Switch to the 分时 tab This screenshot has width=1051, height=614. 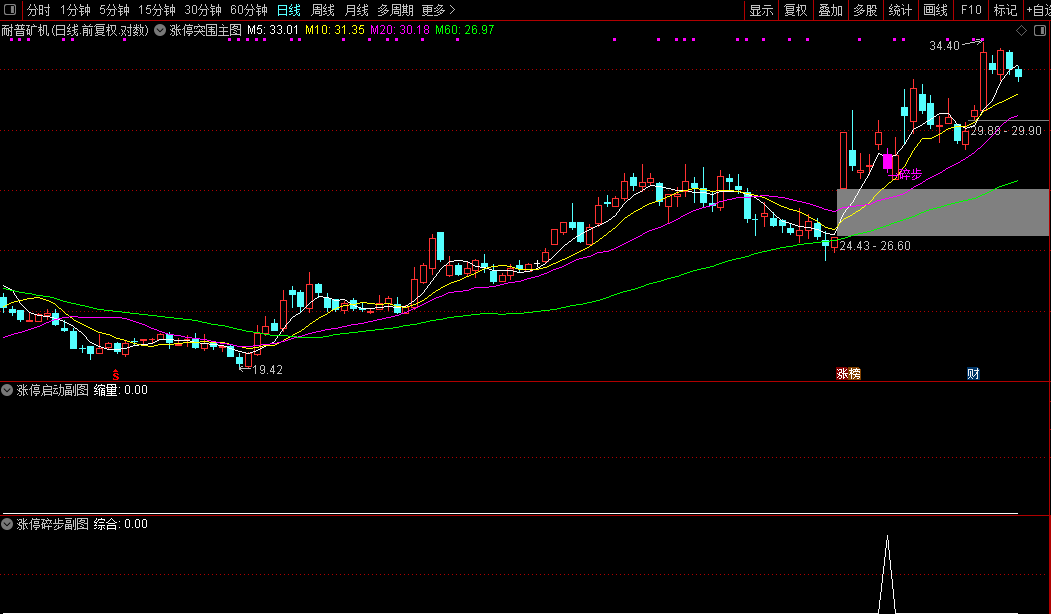click(x=38, y=10)
